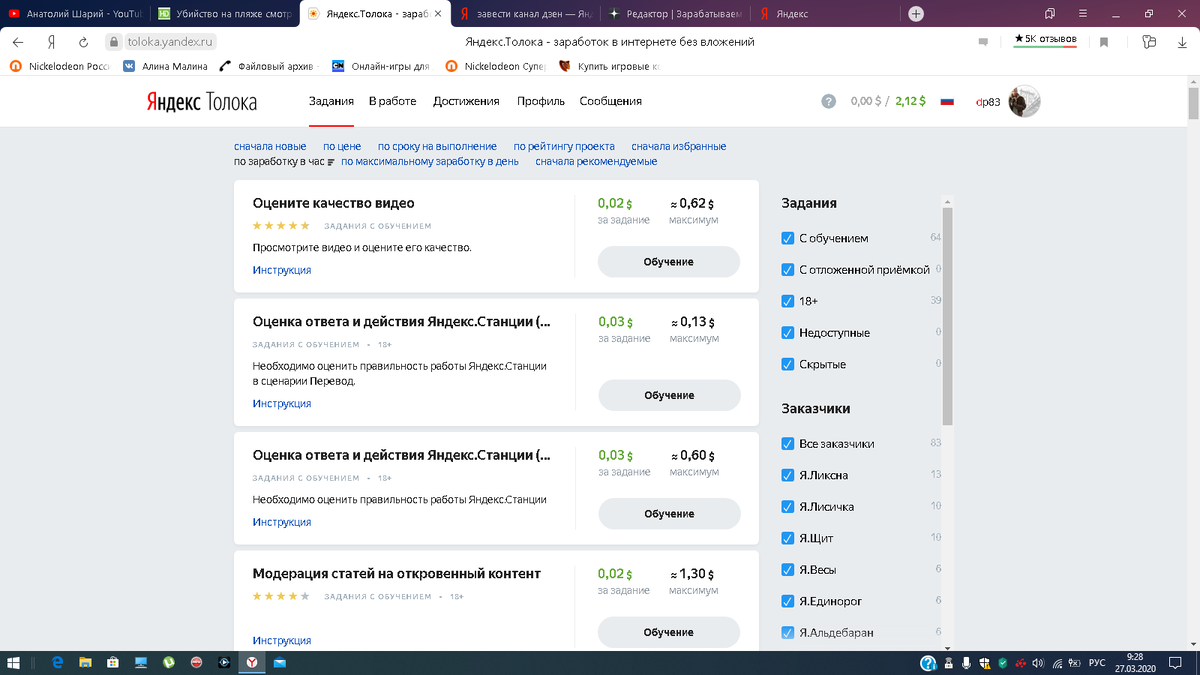Toggle the 'С обучением' checkbox
The height and width of the screenshot is (675, 1200).
[x=788, y=238]
